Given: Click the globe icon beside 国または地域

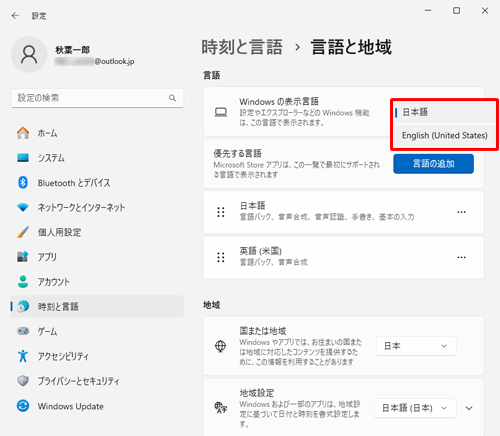Looking at the screenshot, I should pyautogui.click(x=220, y=346).
